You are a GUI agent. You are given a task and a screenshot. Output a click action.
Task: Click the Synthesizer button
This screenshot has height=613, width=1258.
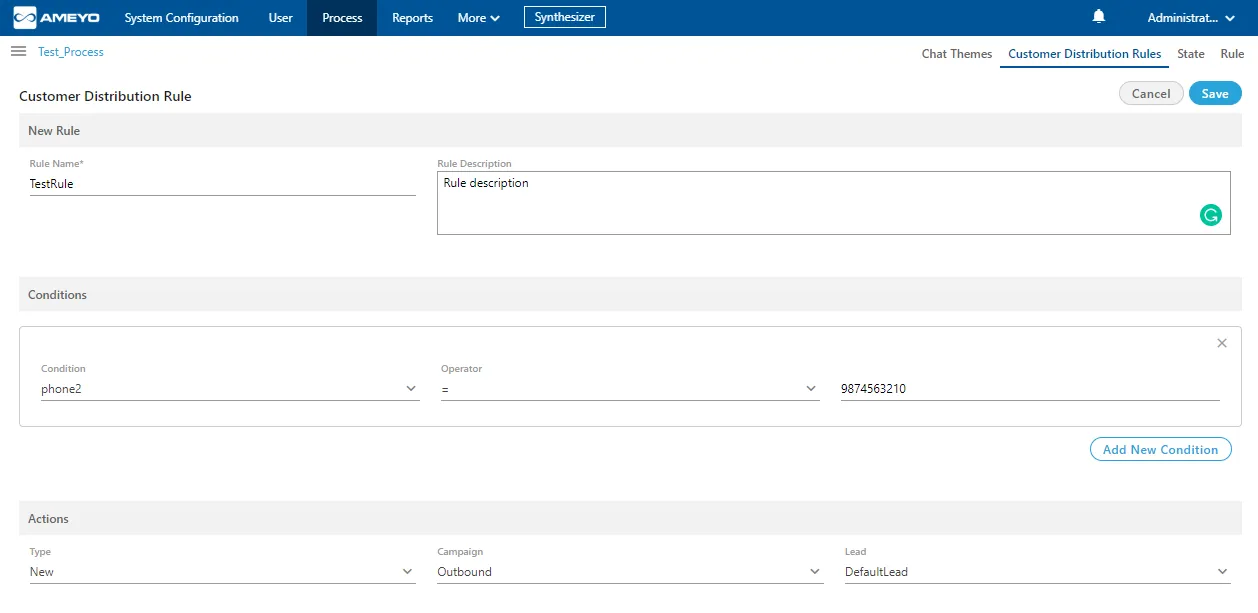[565, 17]
